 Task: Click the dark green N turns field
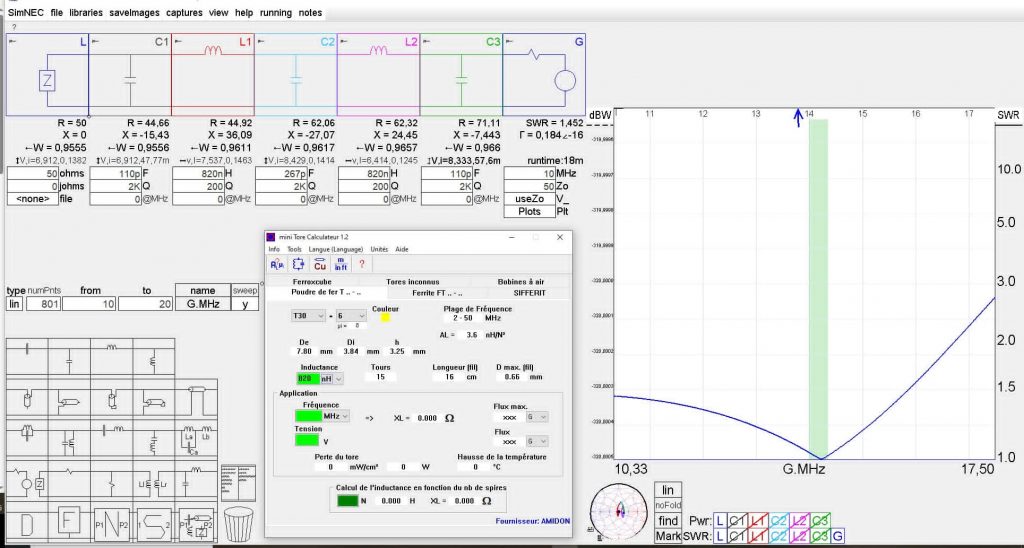coord(347,501)
